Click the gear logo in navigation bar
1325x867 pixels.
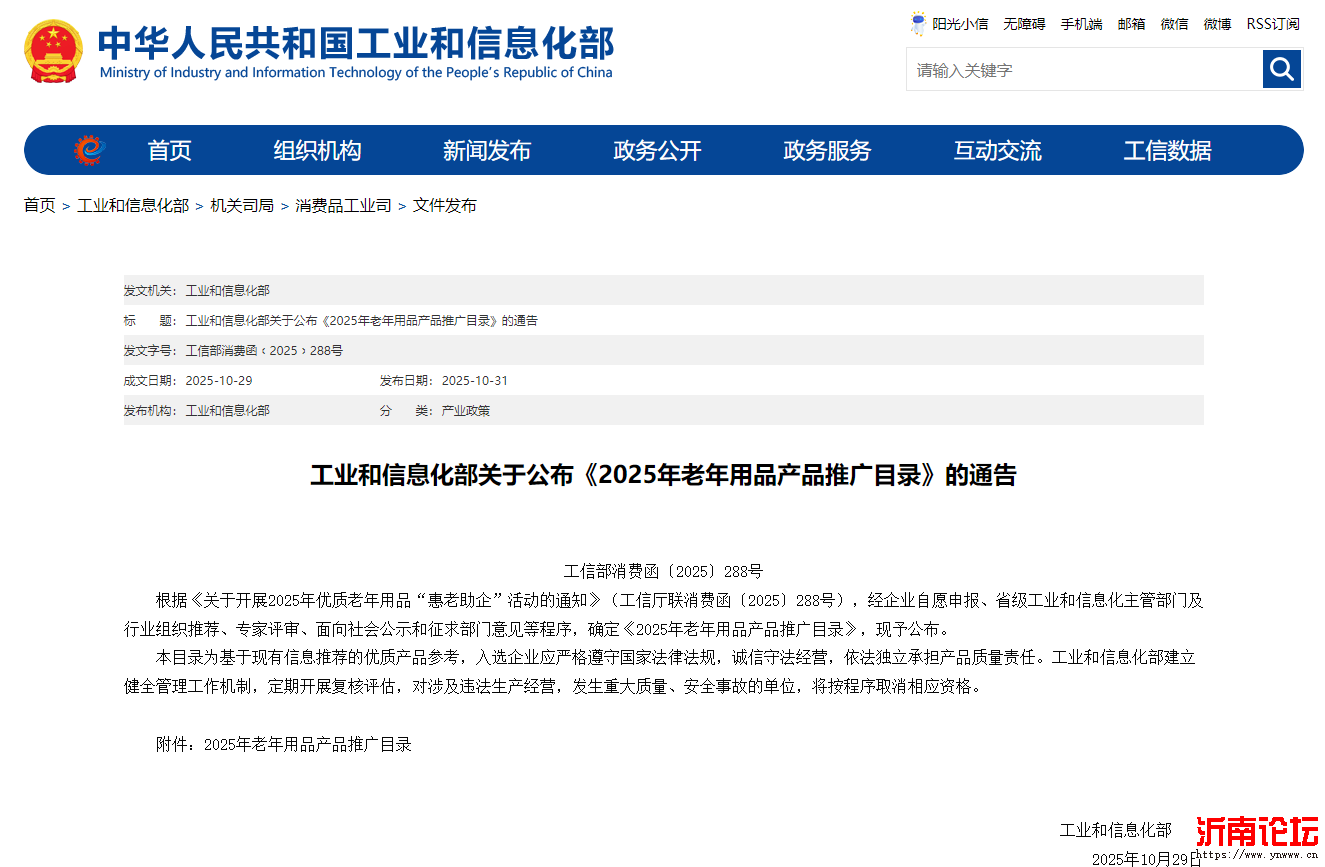[89, 150]
